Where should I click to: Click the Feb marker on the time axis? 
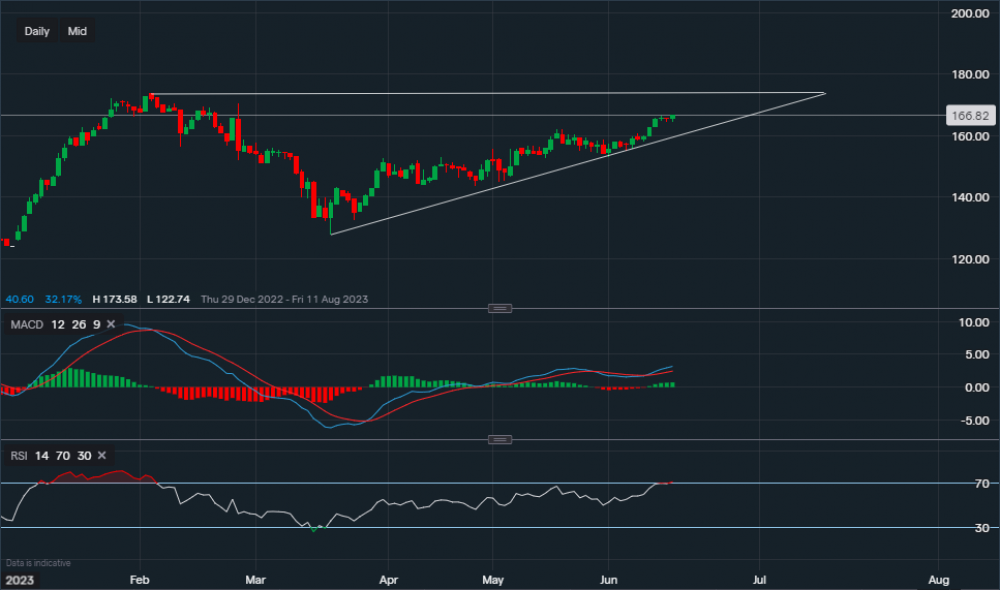click(x=140, y=579)
